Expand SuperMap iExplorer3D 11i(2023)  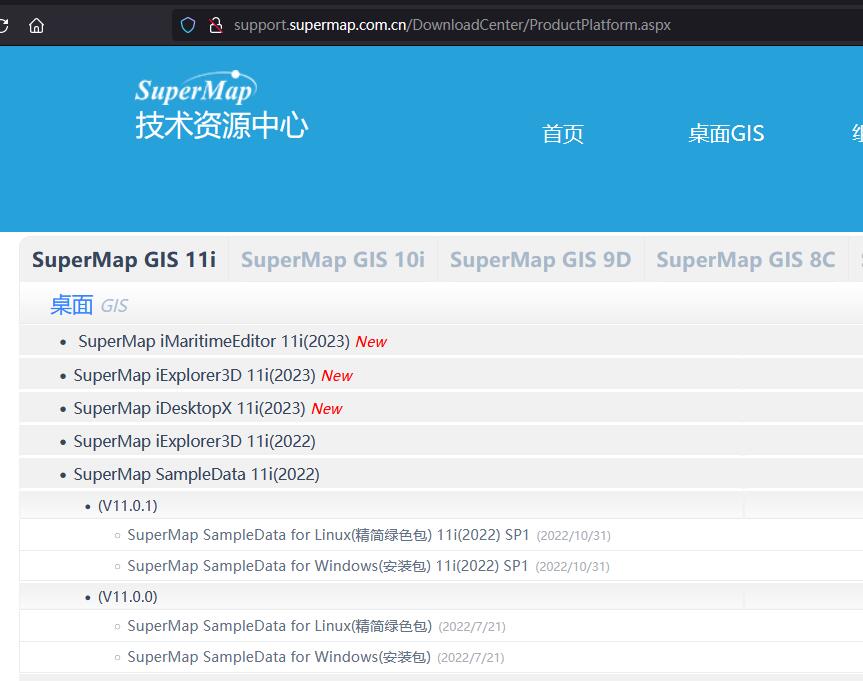[x=194, y=375]
